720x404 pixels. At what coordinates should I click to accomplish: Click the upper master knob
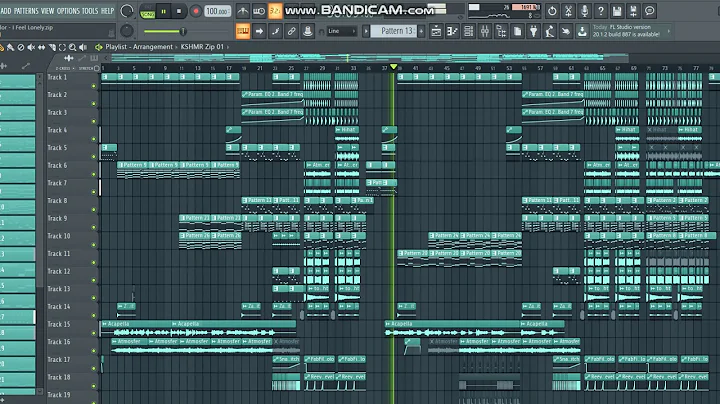(127, 11)
